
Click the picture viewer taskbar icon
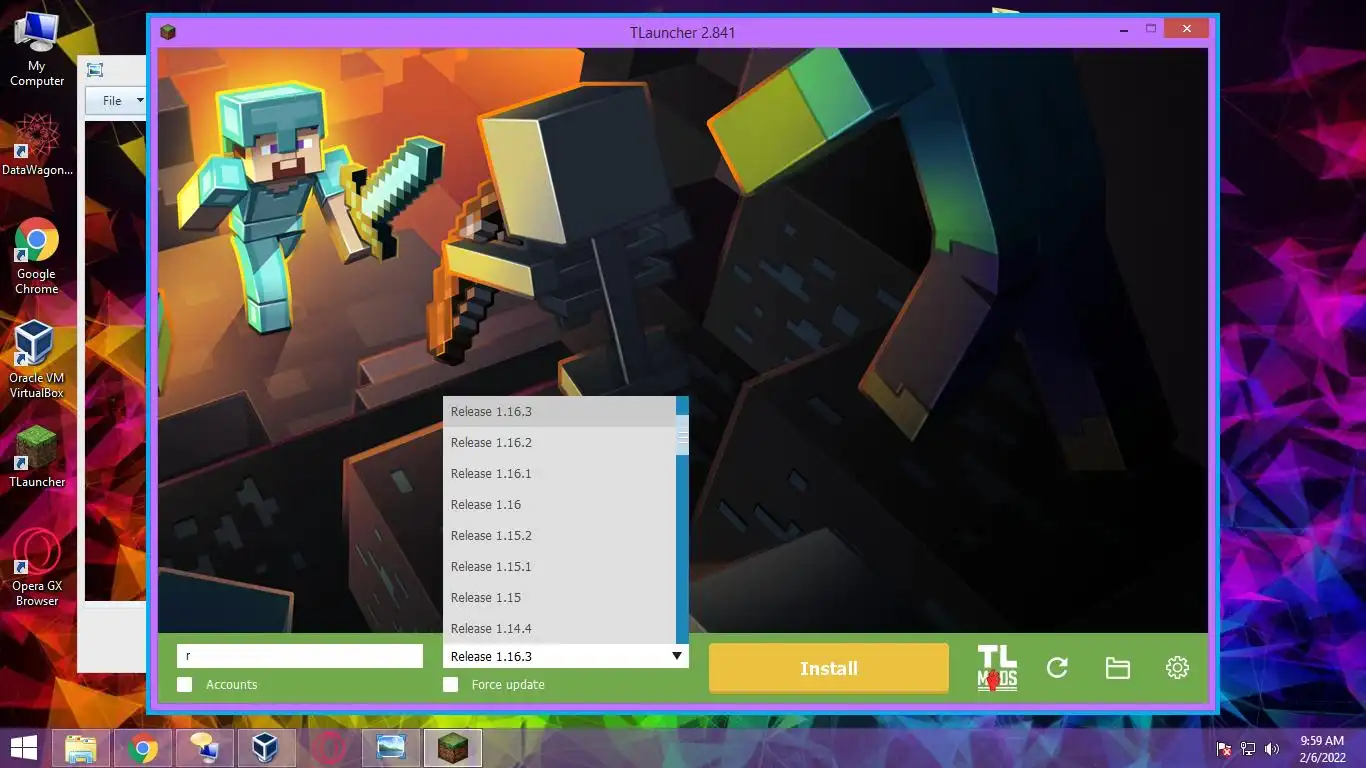coord(389,748)
